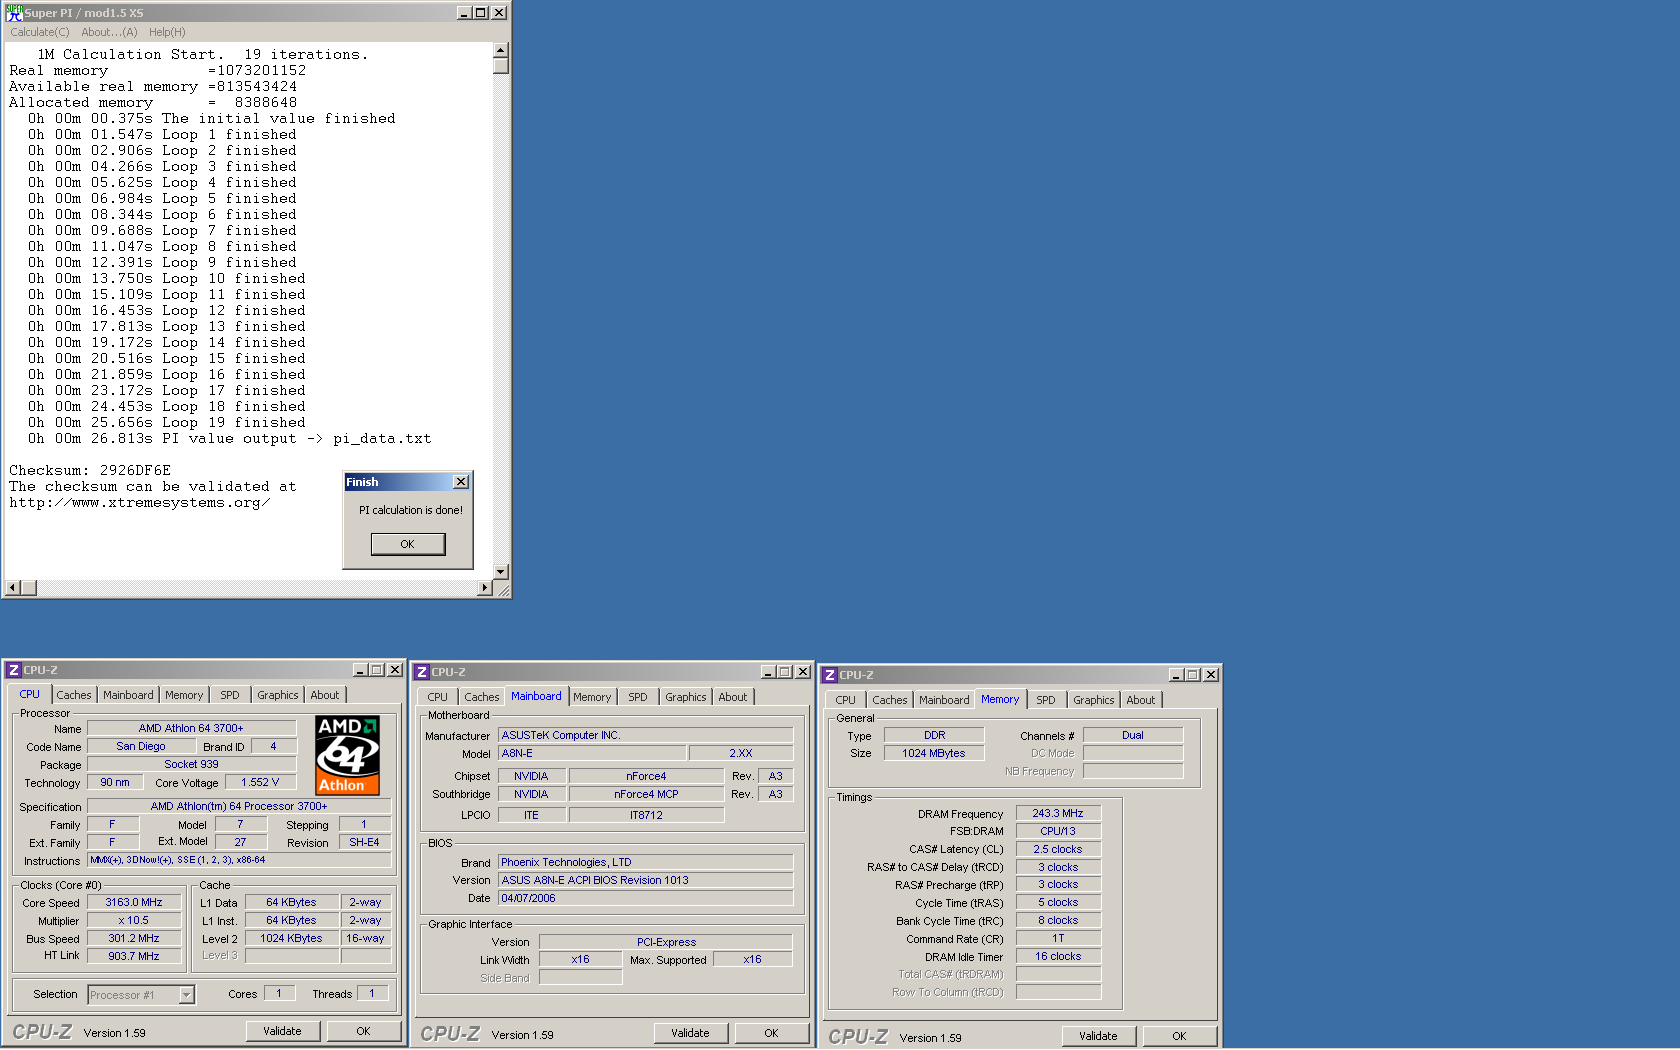Click the Super PI horizontal scrollbar right arrow
The image size is (1680, 1050).
click(x=485, y=588)
